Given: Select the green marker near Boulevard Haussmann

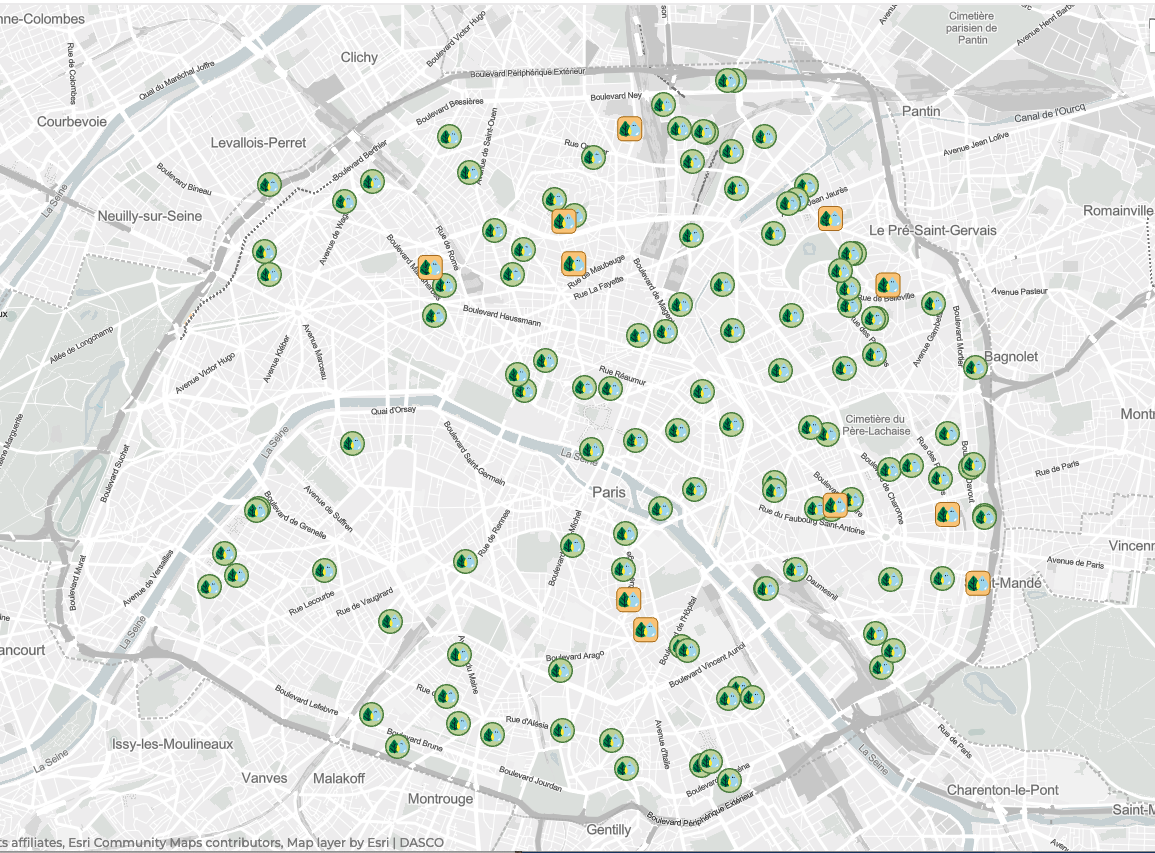Looking at the screenshot, I should (x=435, y=318).
